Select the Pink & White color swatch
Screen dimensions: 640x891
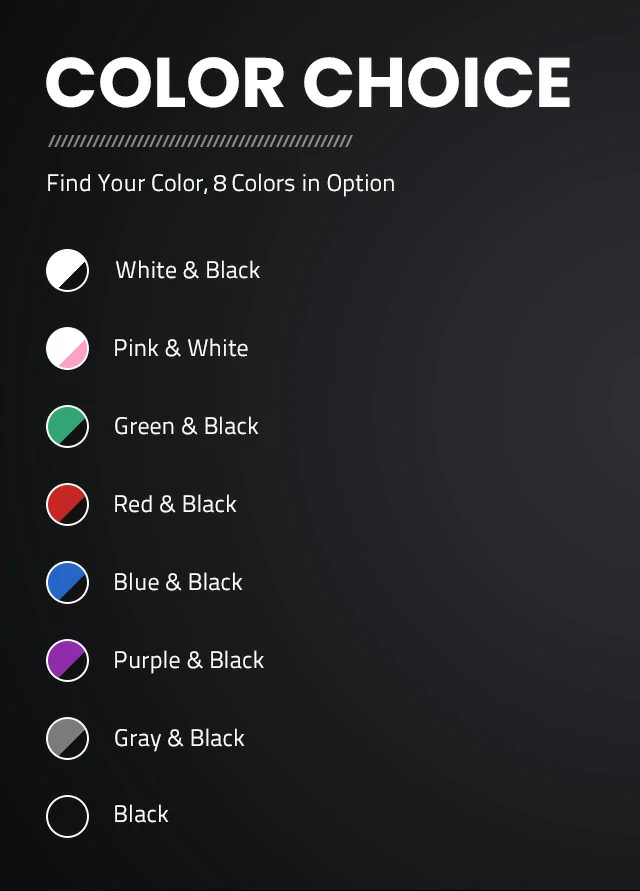pyautogui.click(x=67, y=348)
